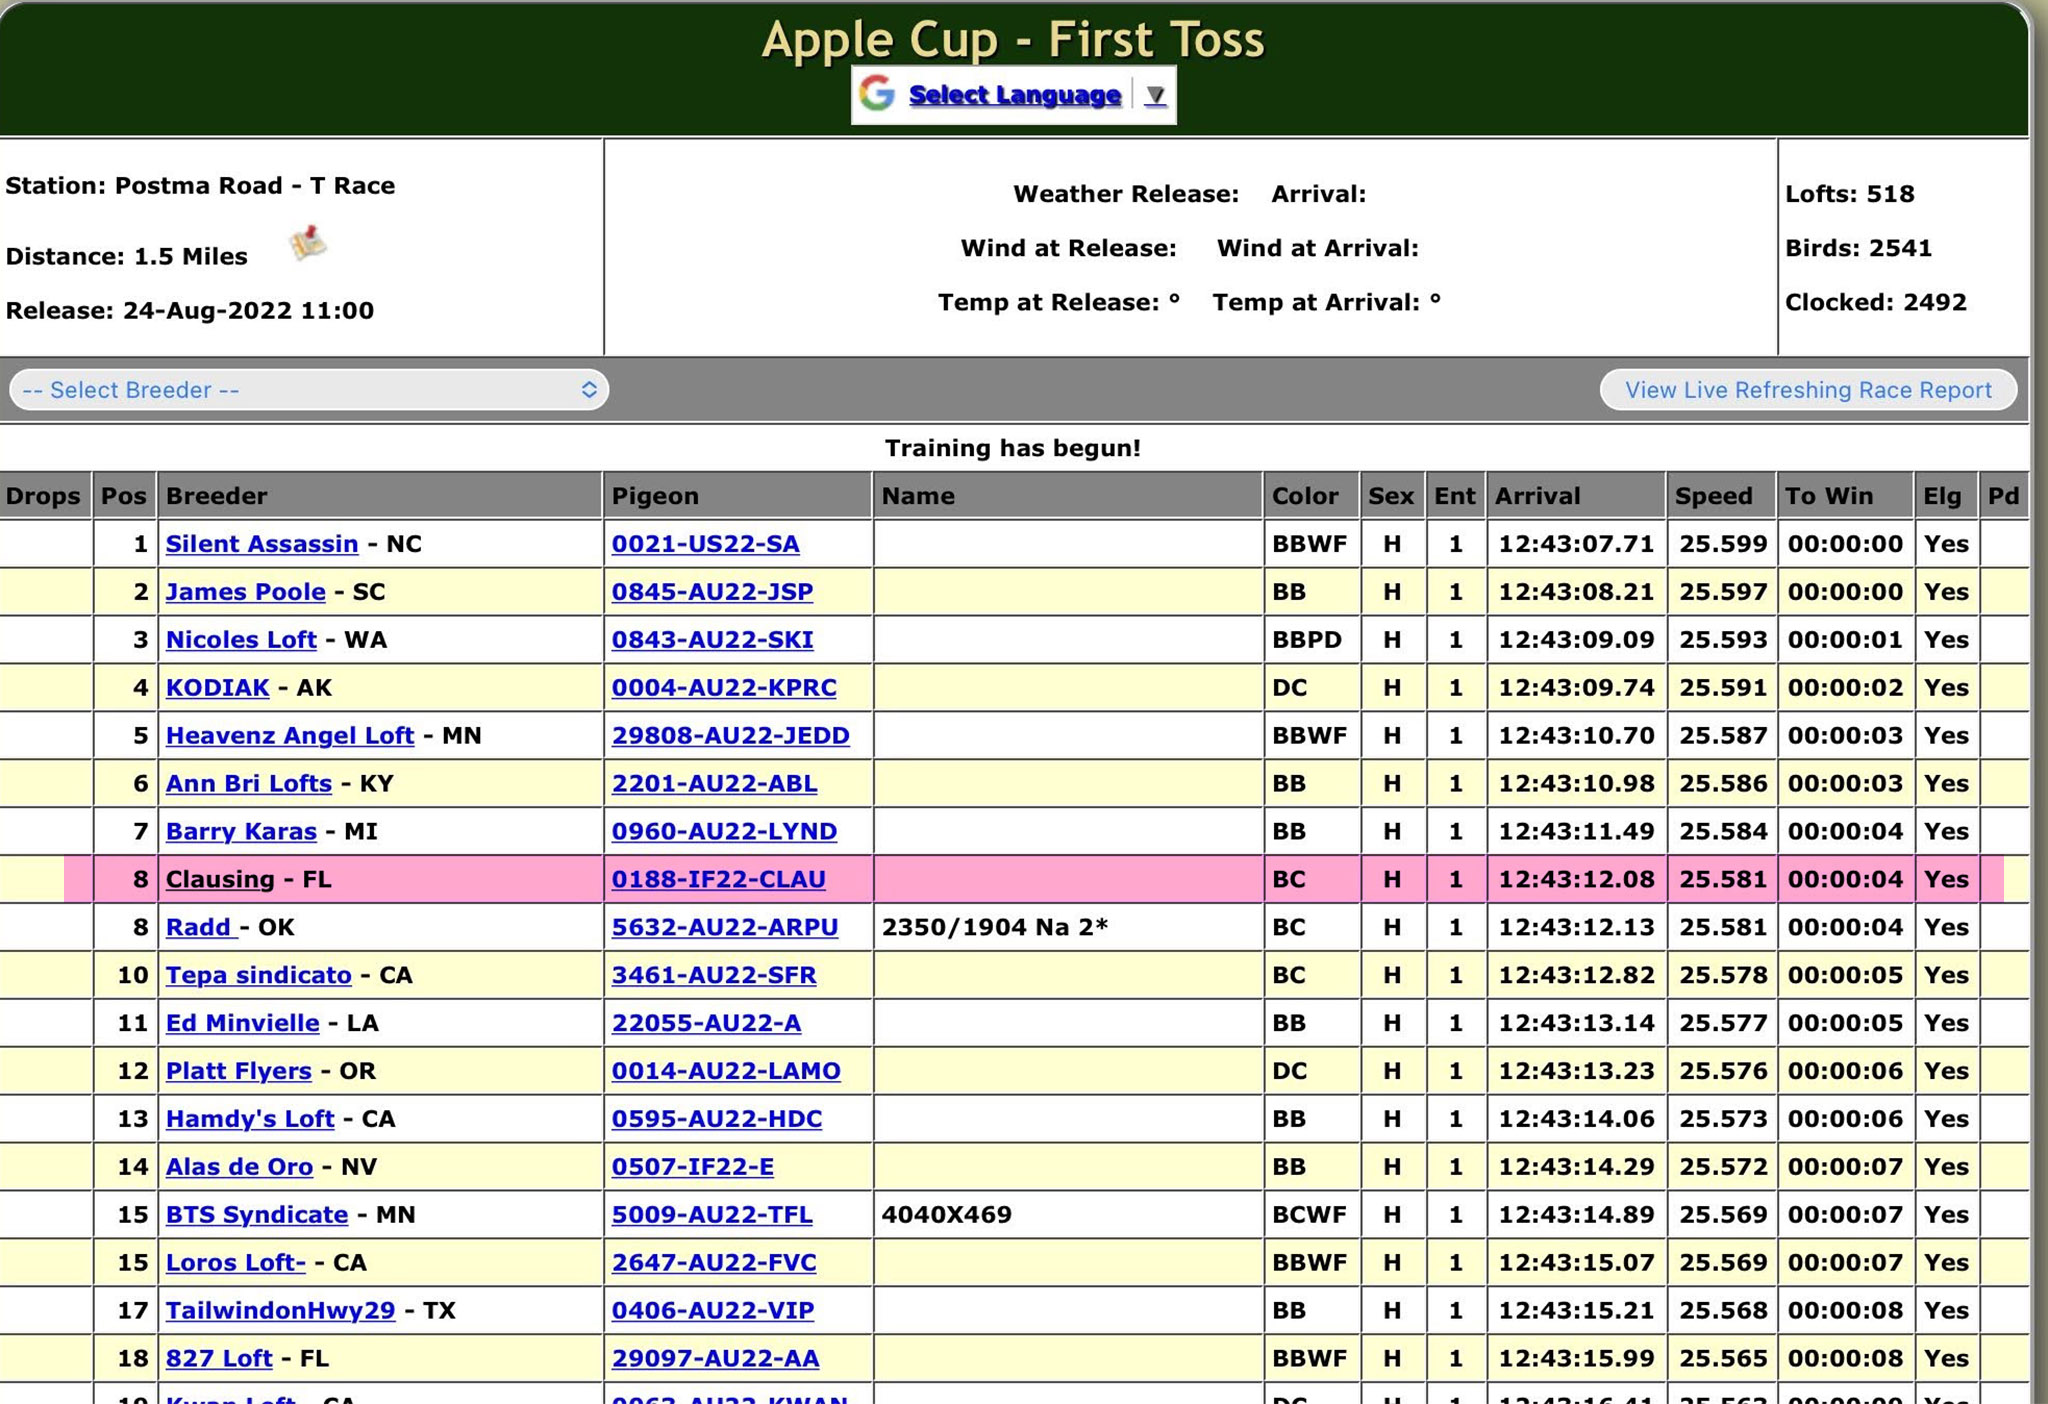This screenshot has height=1404, width=2048.
Task: Click the Color column header
Action: (x=1310, y=496)
